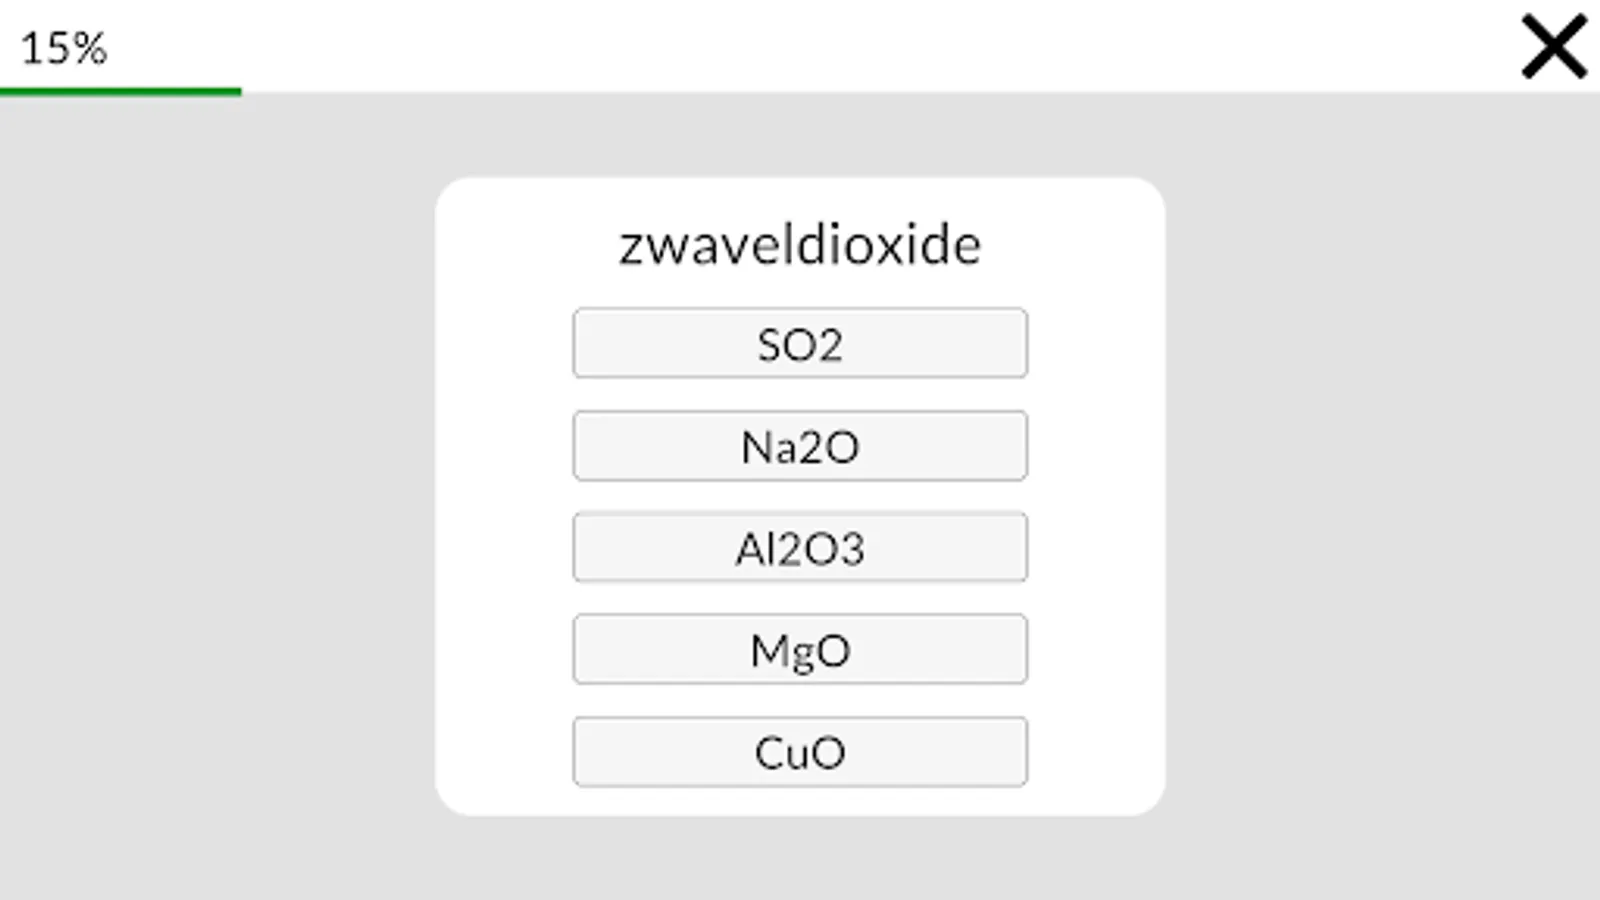
Task: Select the SO2 answer
Action: point(799,343)
